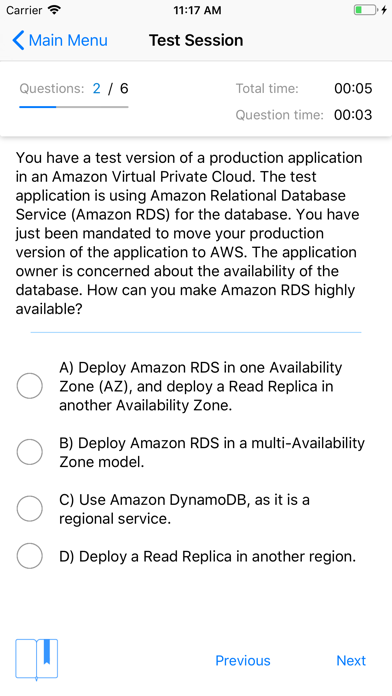Click the question paragraph text
Screen dimensions: 392x696
[189, 233]
